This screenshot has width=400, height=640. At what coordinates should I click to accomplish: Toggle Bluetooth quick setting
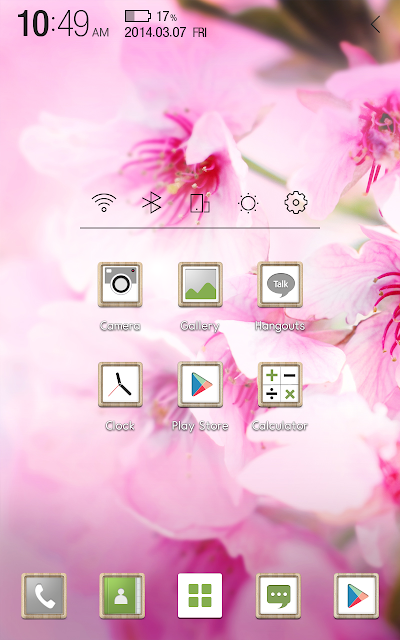click(151, 203)
